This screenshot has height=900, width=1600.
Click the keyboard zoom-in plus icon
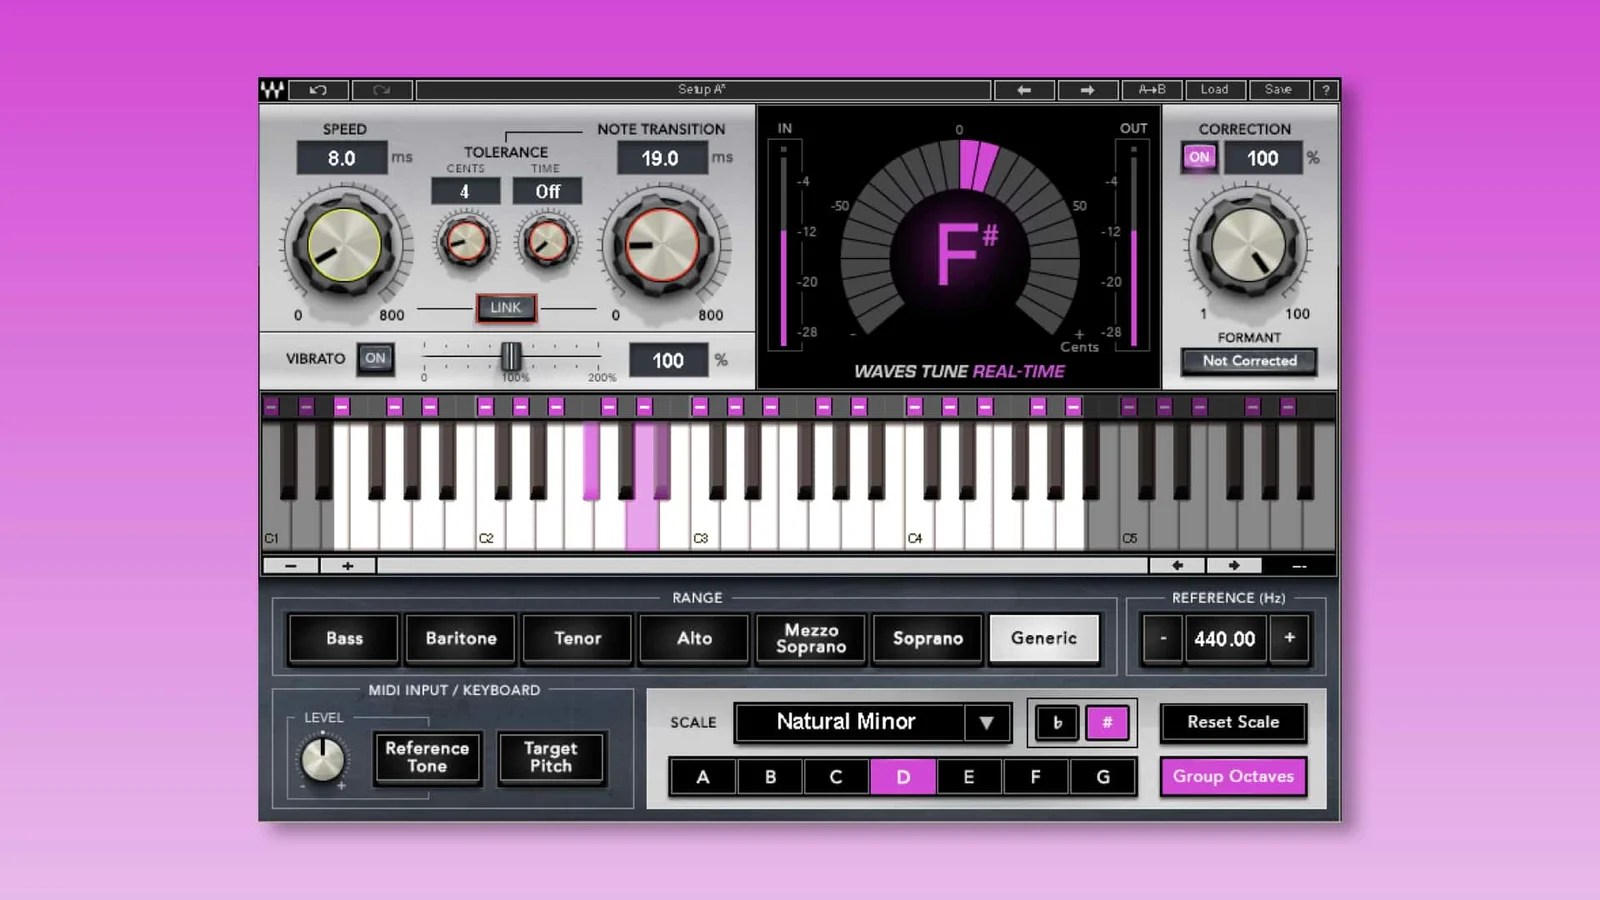click(347, 565)
